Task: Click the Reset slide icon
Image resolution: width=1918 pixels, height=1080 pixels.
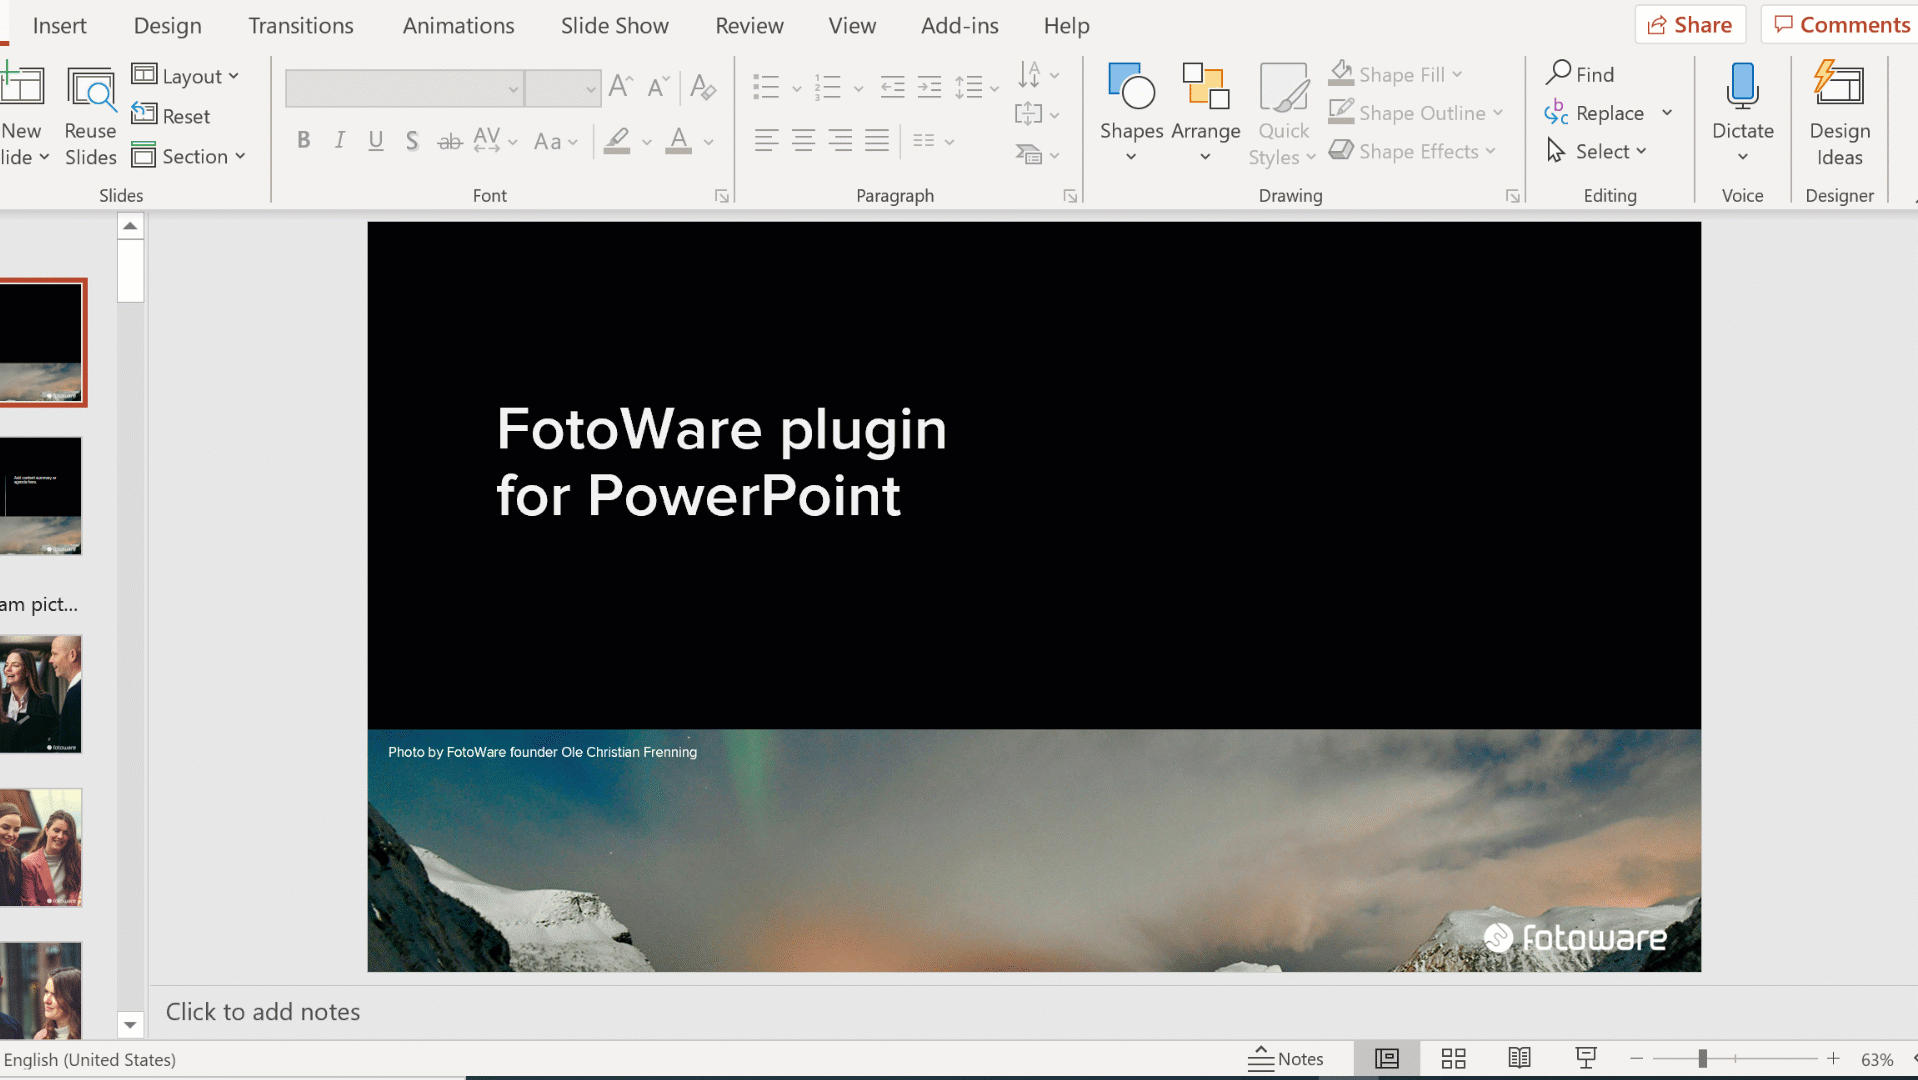Action: tap(145, 115)
